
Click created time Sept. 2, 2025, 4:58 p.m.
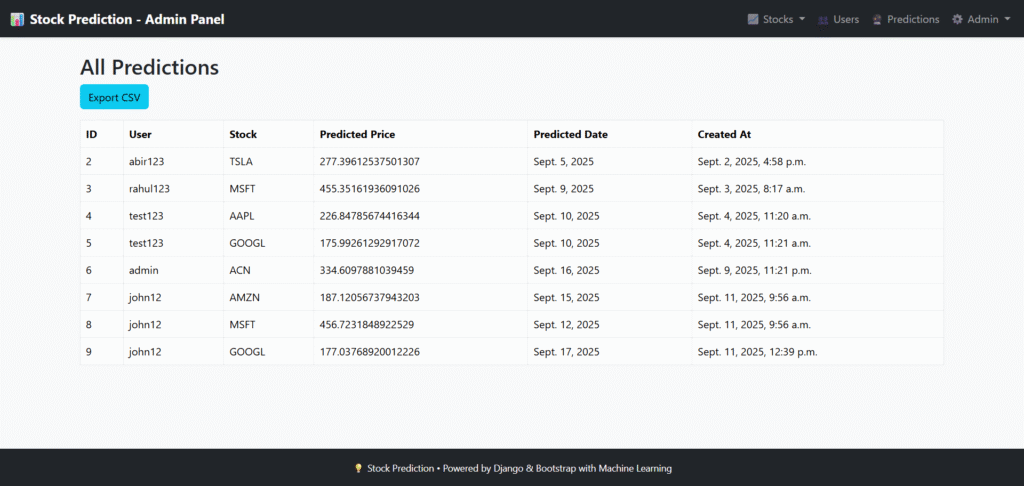pyautogui.click(x=752, y=161)
